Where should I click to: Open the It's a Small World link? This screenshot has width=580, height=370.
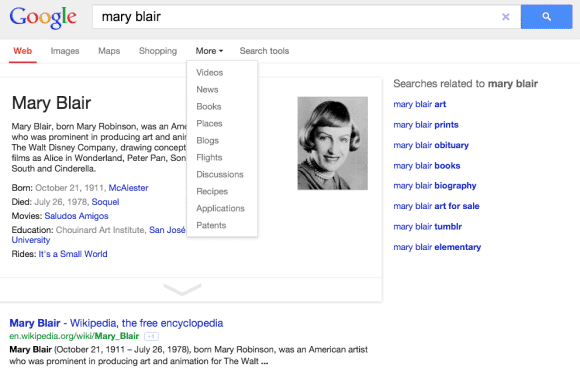(x=73, y=254)
